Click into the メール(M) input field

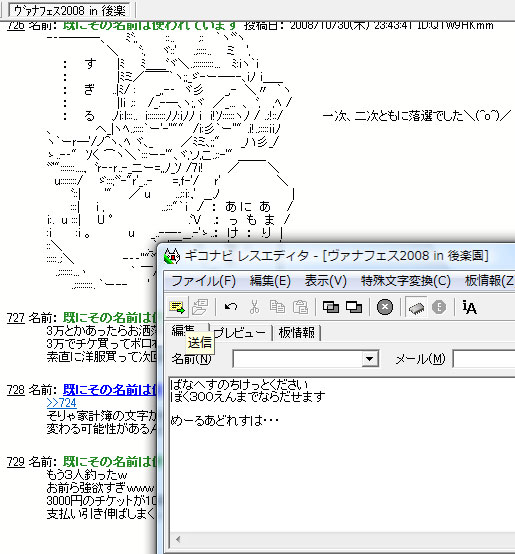point(484,359)
